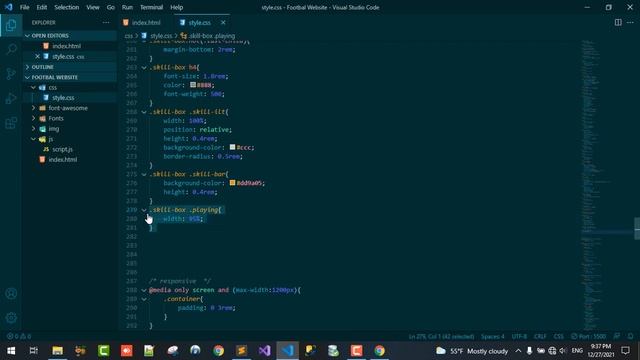Close the style.css editor tab
Image resolution: width=640 pixels, height=360 pixels.
(x=223, y=22)
